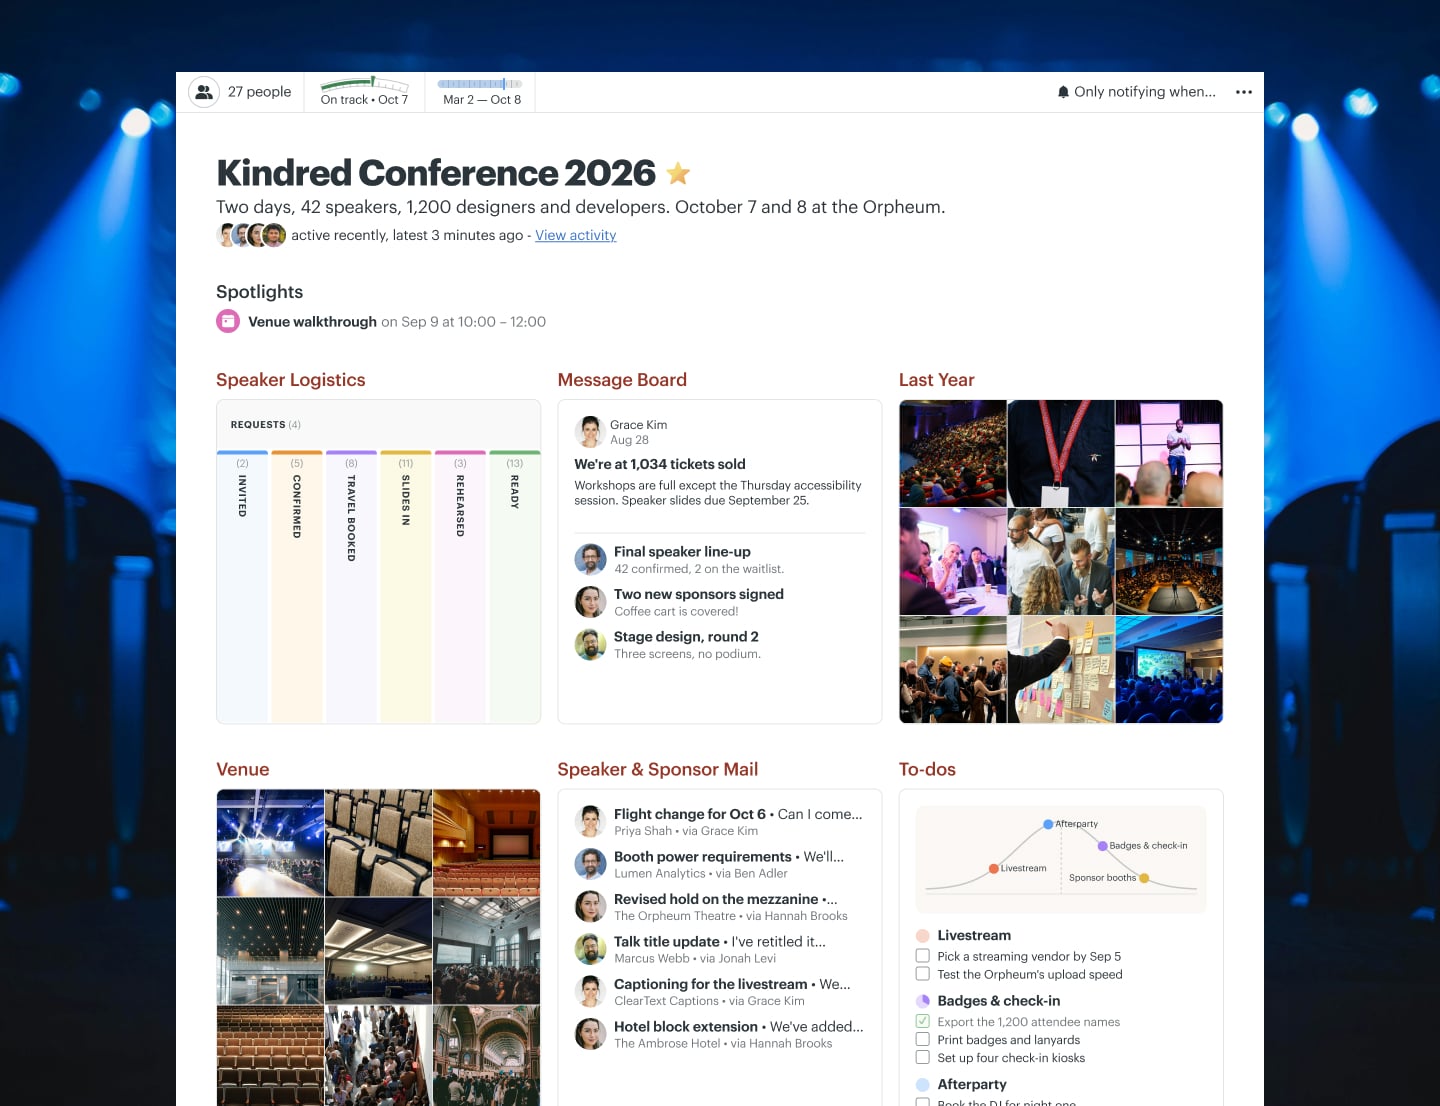Open the Message Board section heading
The image size is (1440, 1106).
tap(622, 380)
